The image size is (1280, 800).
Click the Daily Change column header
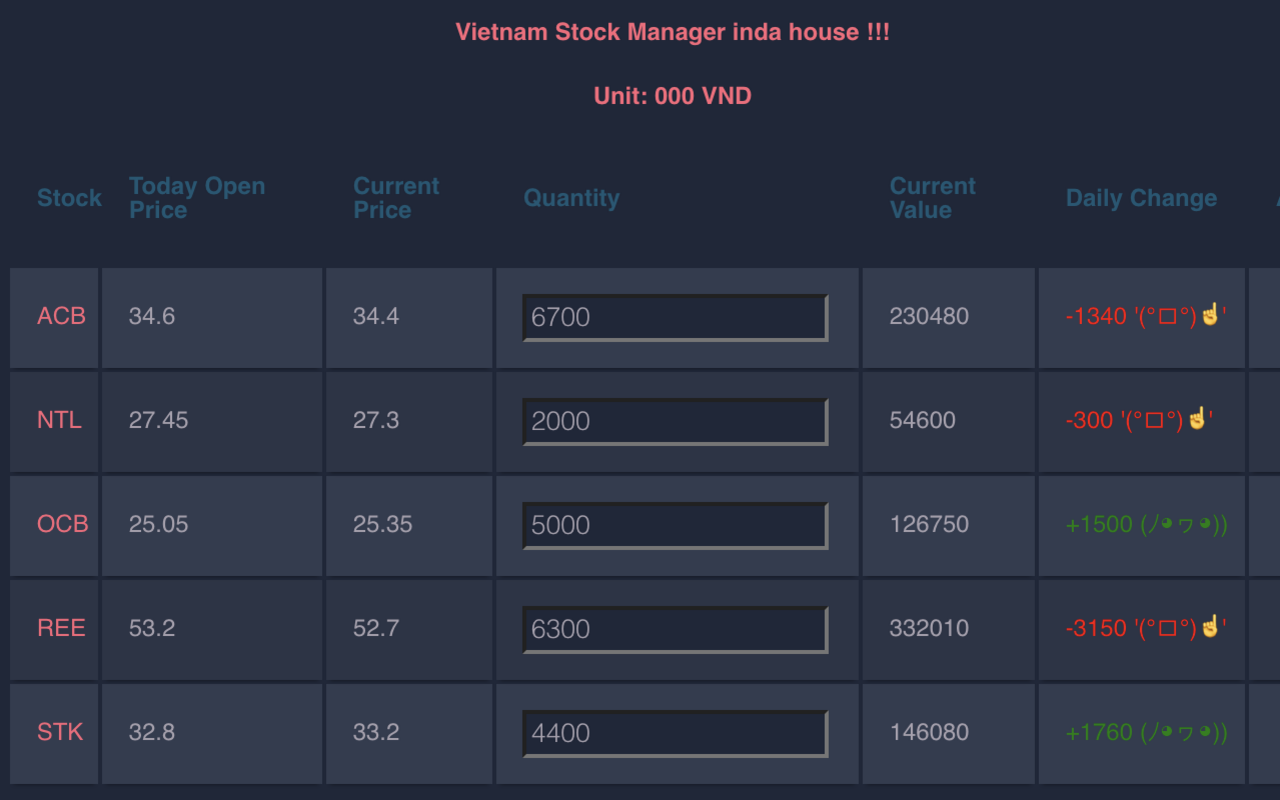pos(1141,198)
